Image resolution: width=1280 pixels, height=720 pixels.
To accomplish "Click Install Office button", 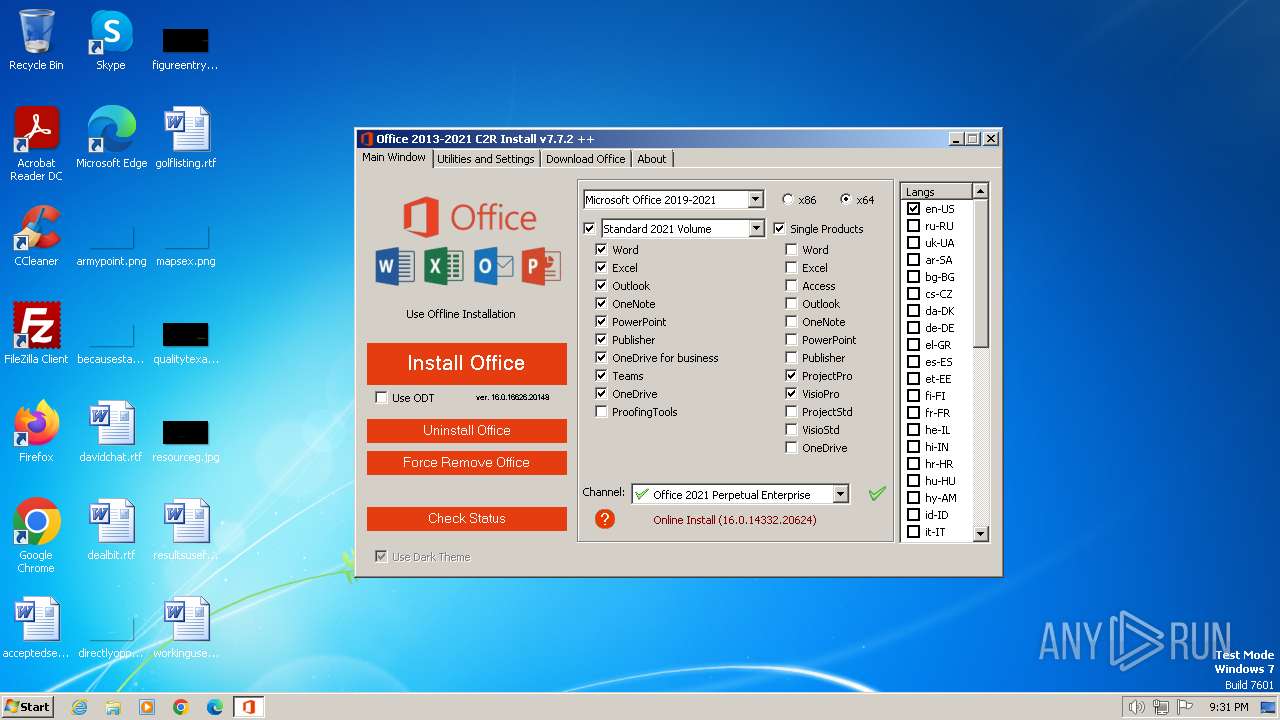I will 466,363.
